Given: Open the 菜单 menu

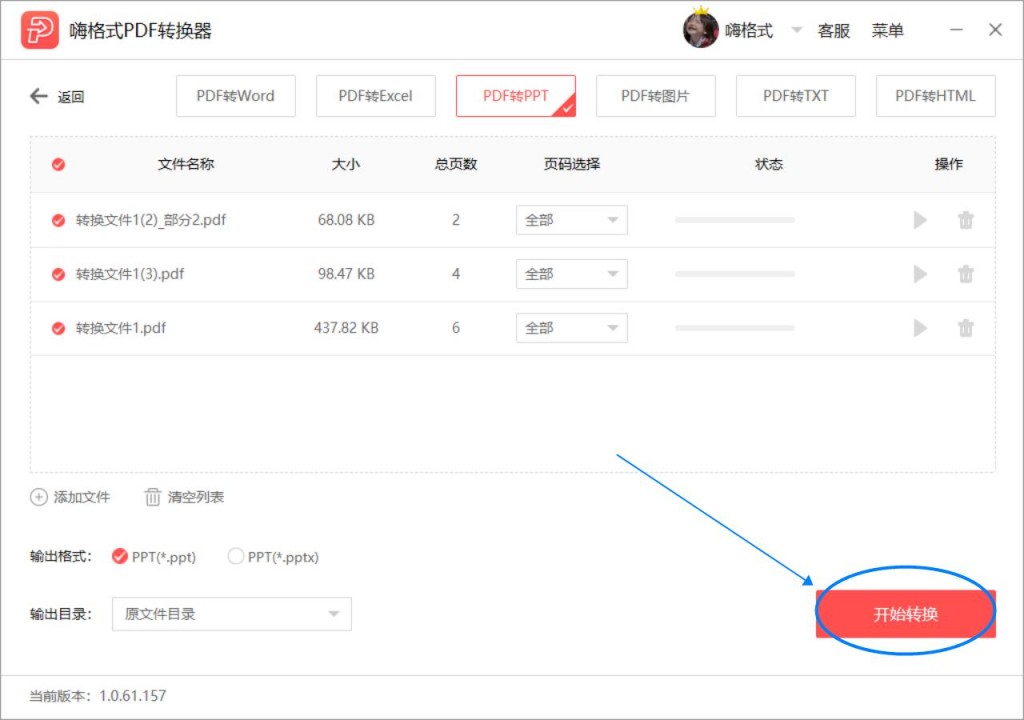Looking at the screenshot, I should click(x=888, y=30).
